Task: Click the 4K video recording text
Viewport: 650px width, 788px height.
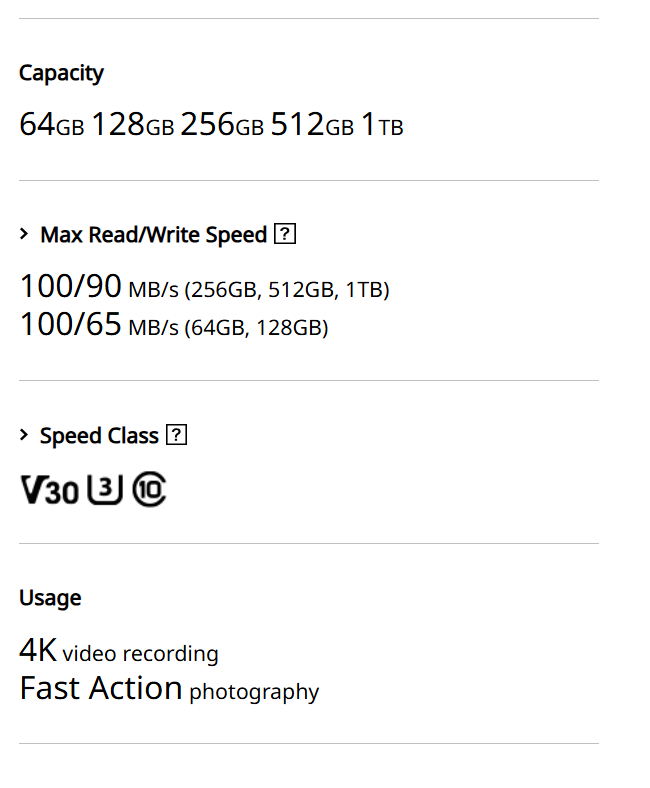Action: click(118, 652)
